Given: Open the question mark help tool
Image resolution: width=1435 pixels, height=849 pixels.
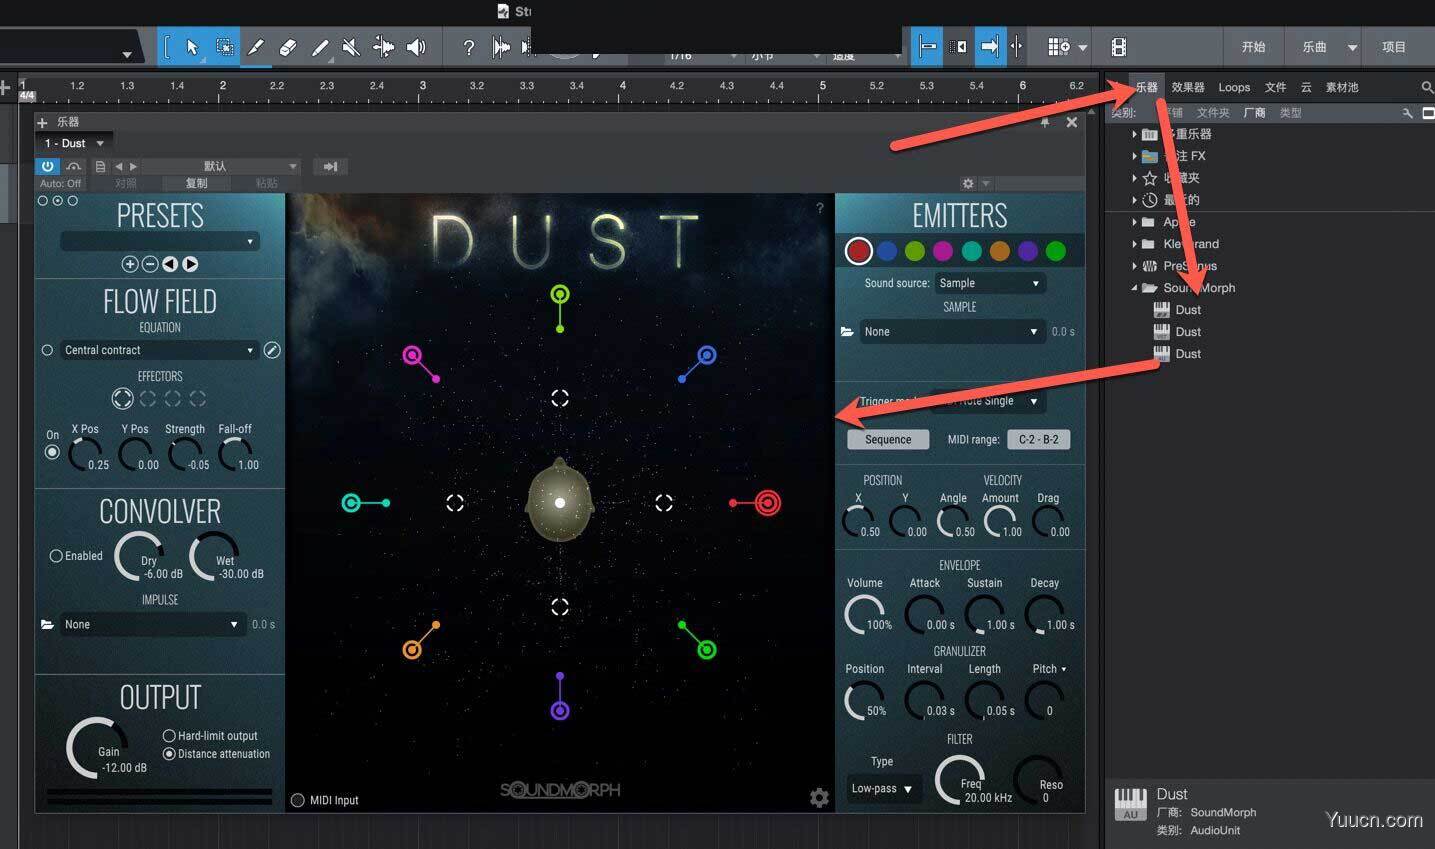Looking at the screenshot, I should [468, 47].
